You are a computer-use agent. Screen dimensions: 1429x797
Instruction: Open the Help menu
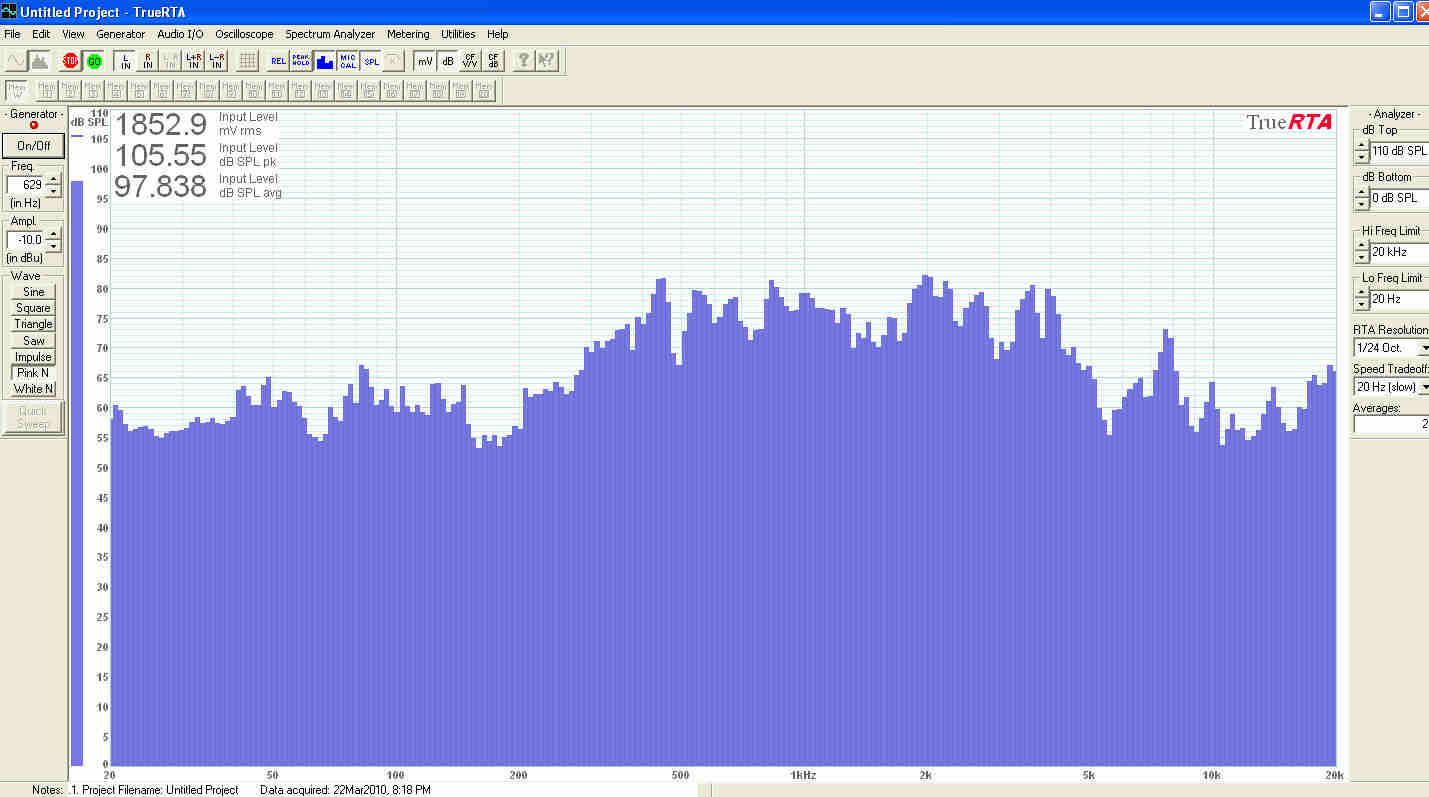coord(497,34)
